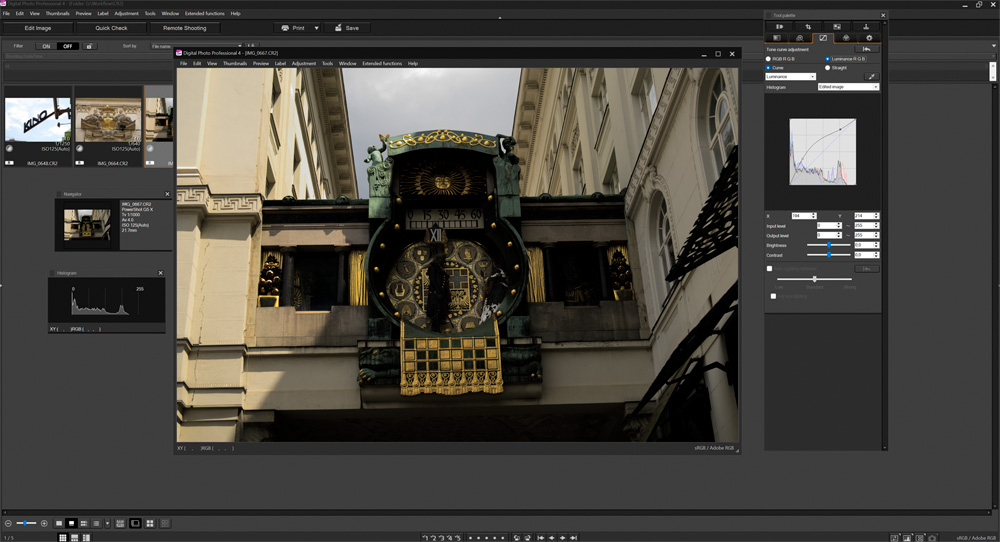Turn the filter ON
The height and width of the screenshot is (542, 1000).
point(46,46)
